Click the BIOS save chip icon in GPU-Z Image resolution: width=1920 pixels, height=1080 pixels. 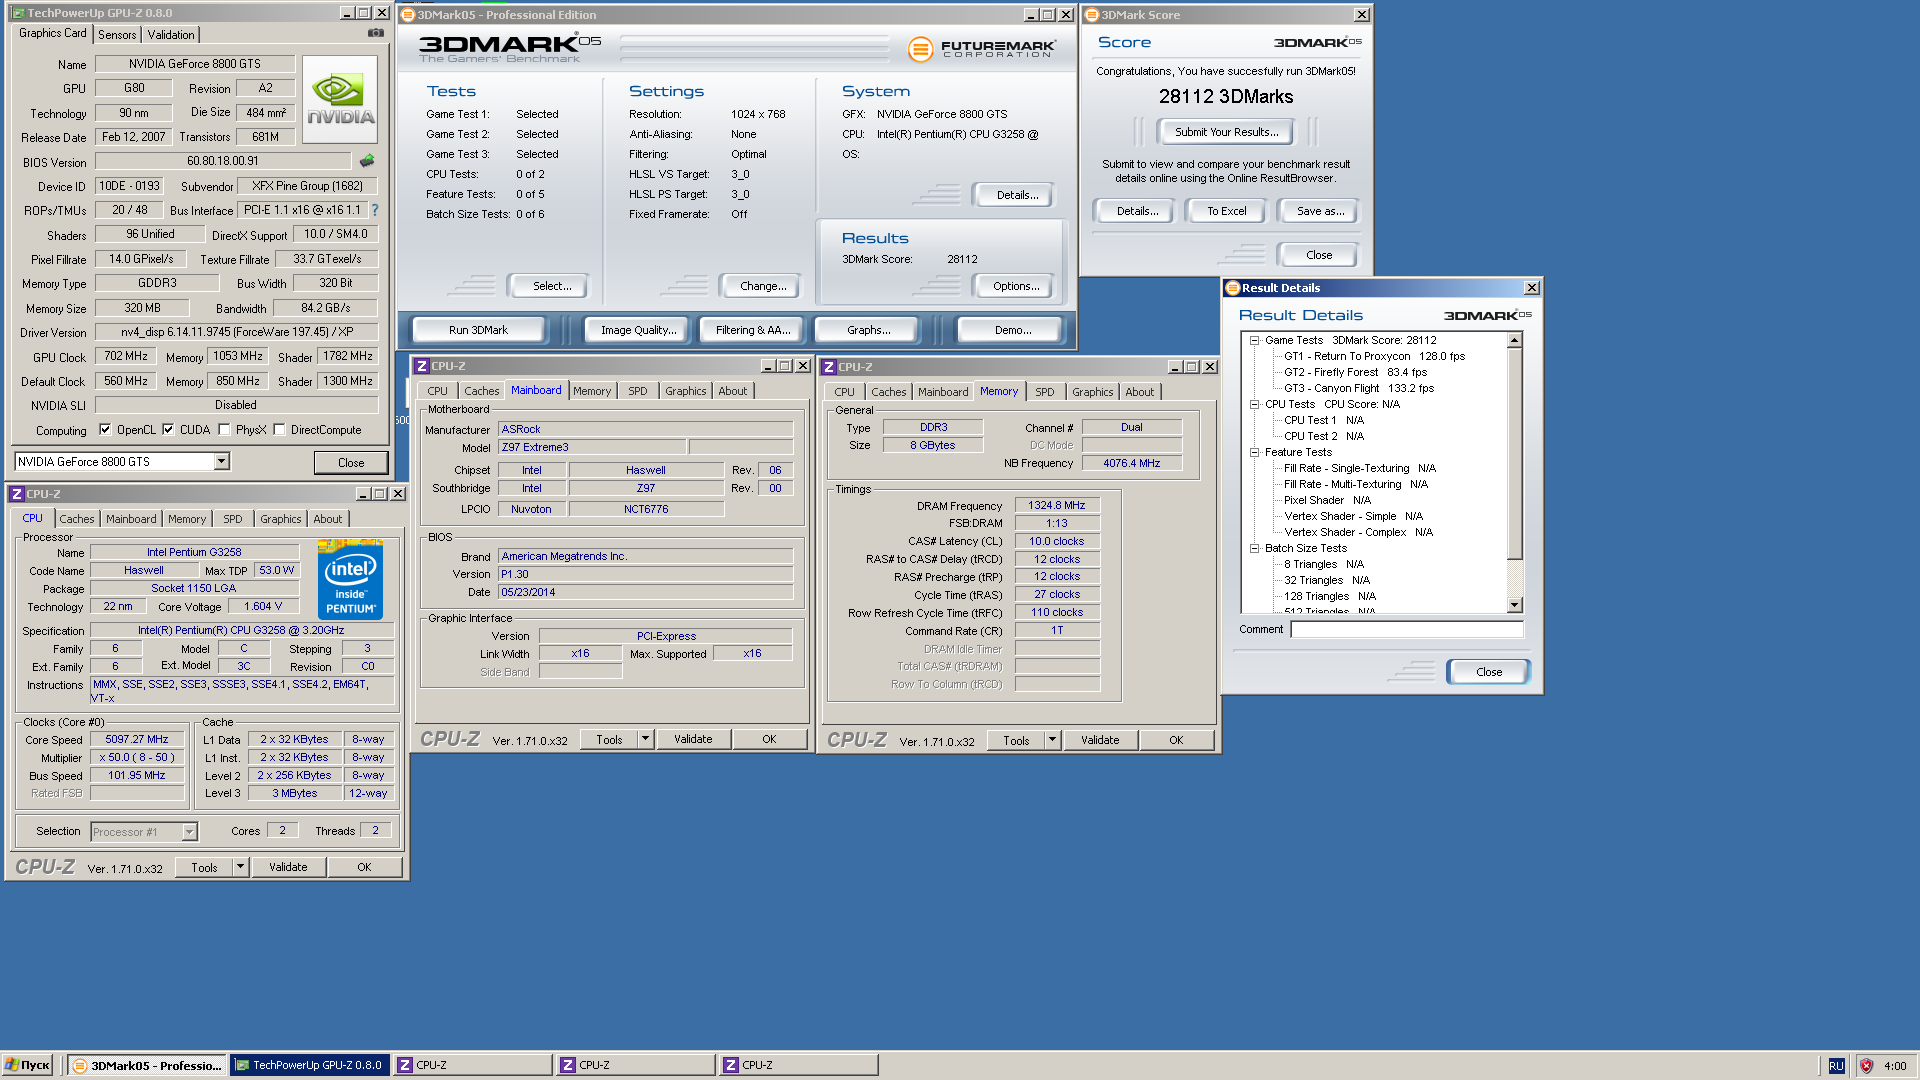367,160
